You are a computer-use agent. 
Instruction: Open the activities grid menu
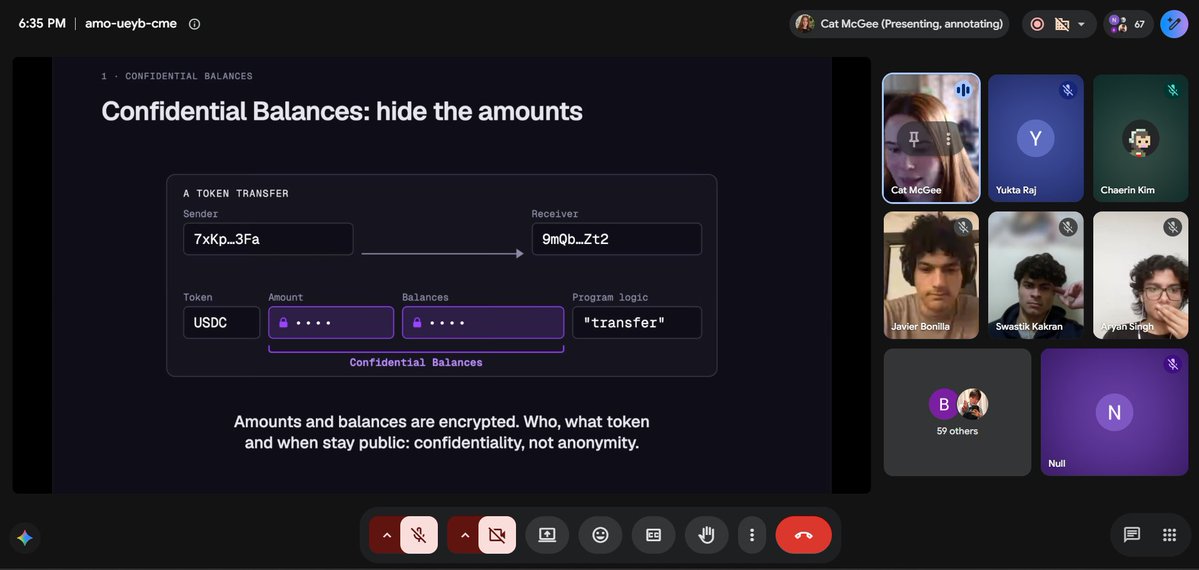tap(1169, 535)
